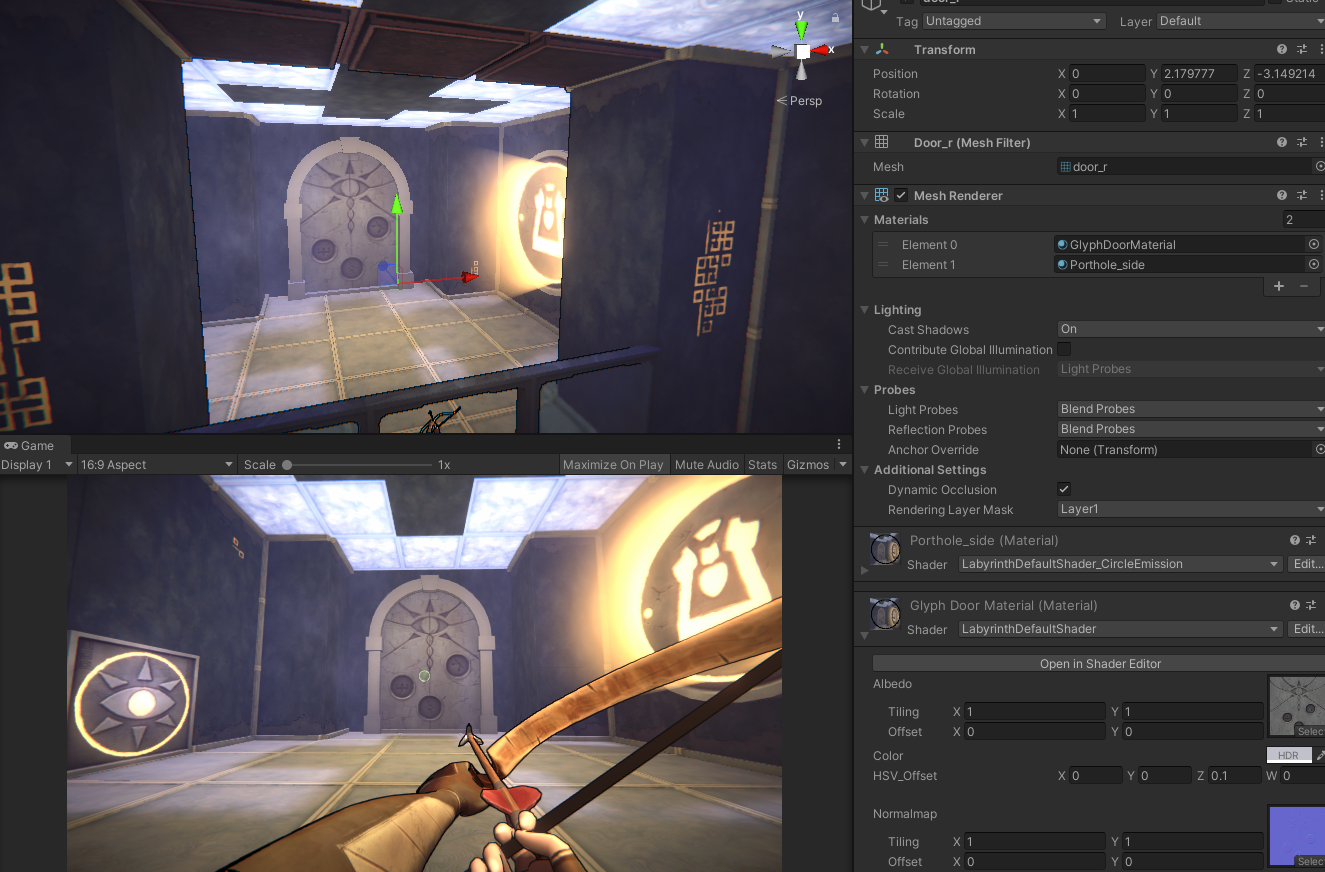Open Light Probes dropdown
The image size is (1325, 872).
pyautogui.click(x=1191, y=409)
